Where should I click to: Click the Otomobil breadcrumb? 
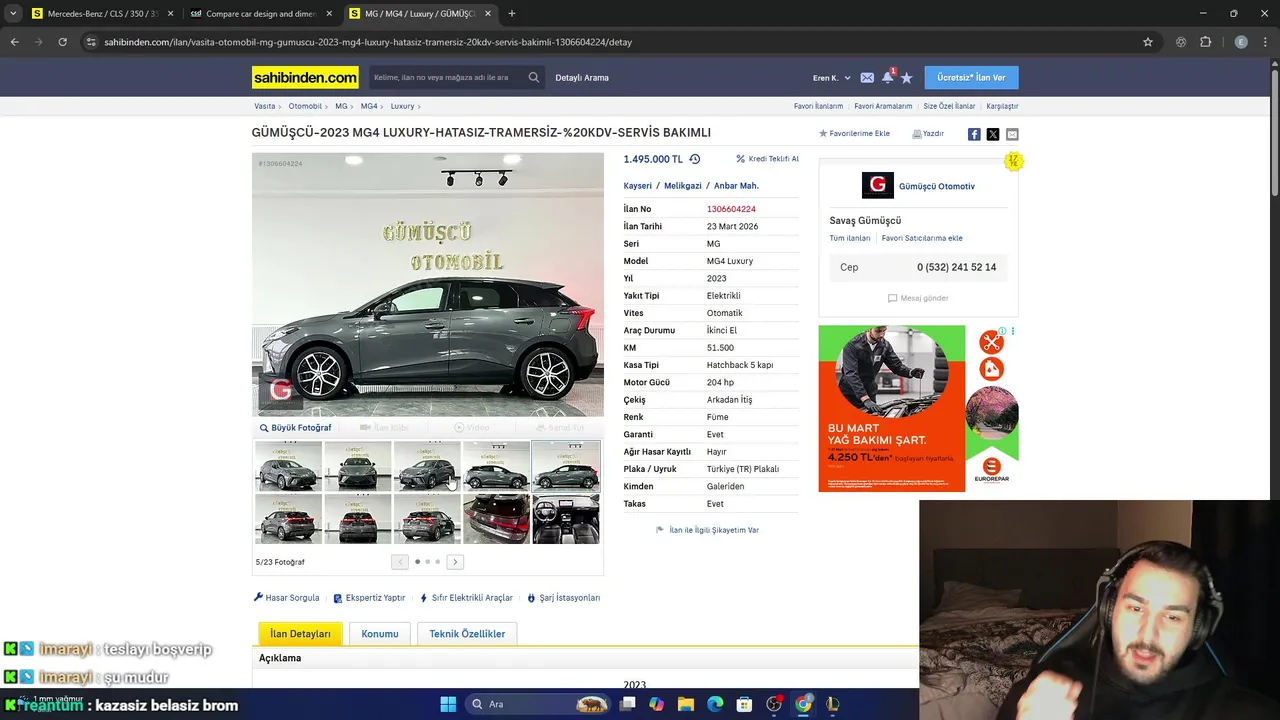(305, 106)
